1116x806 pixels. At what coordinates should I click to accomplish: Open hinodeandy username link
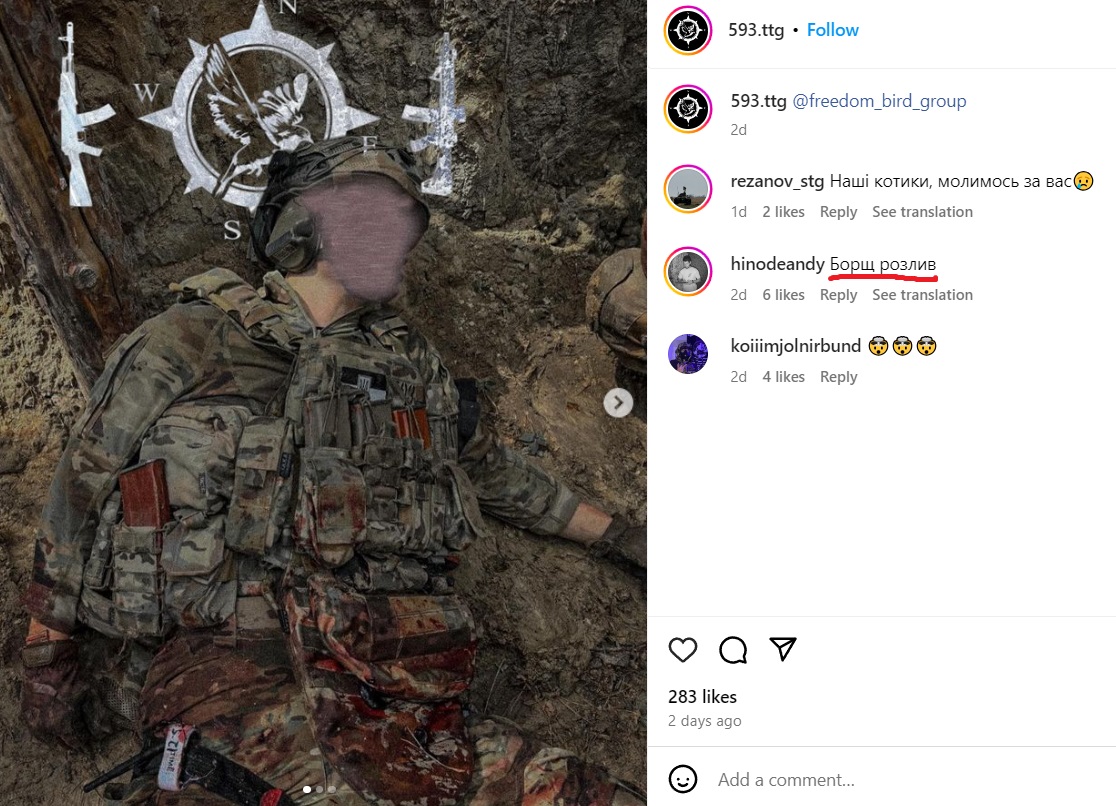777,264
